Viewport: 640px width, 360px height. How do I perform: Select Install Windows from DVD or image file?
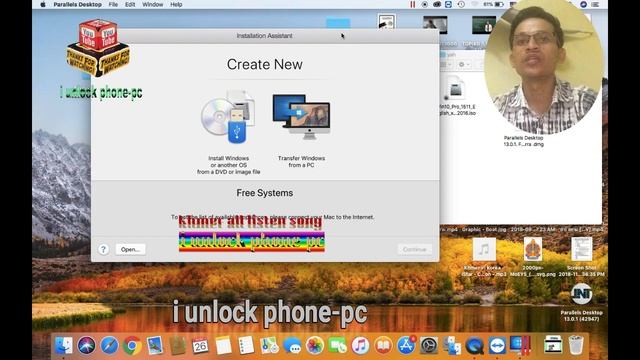229,133
